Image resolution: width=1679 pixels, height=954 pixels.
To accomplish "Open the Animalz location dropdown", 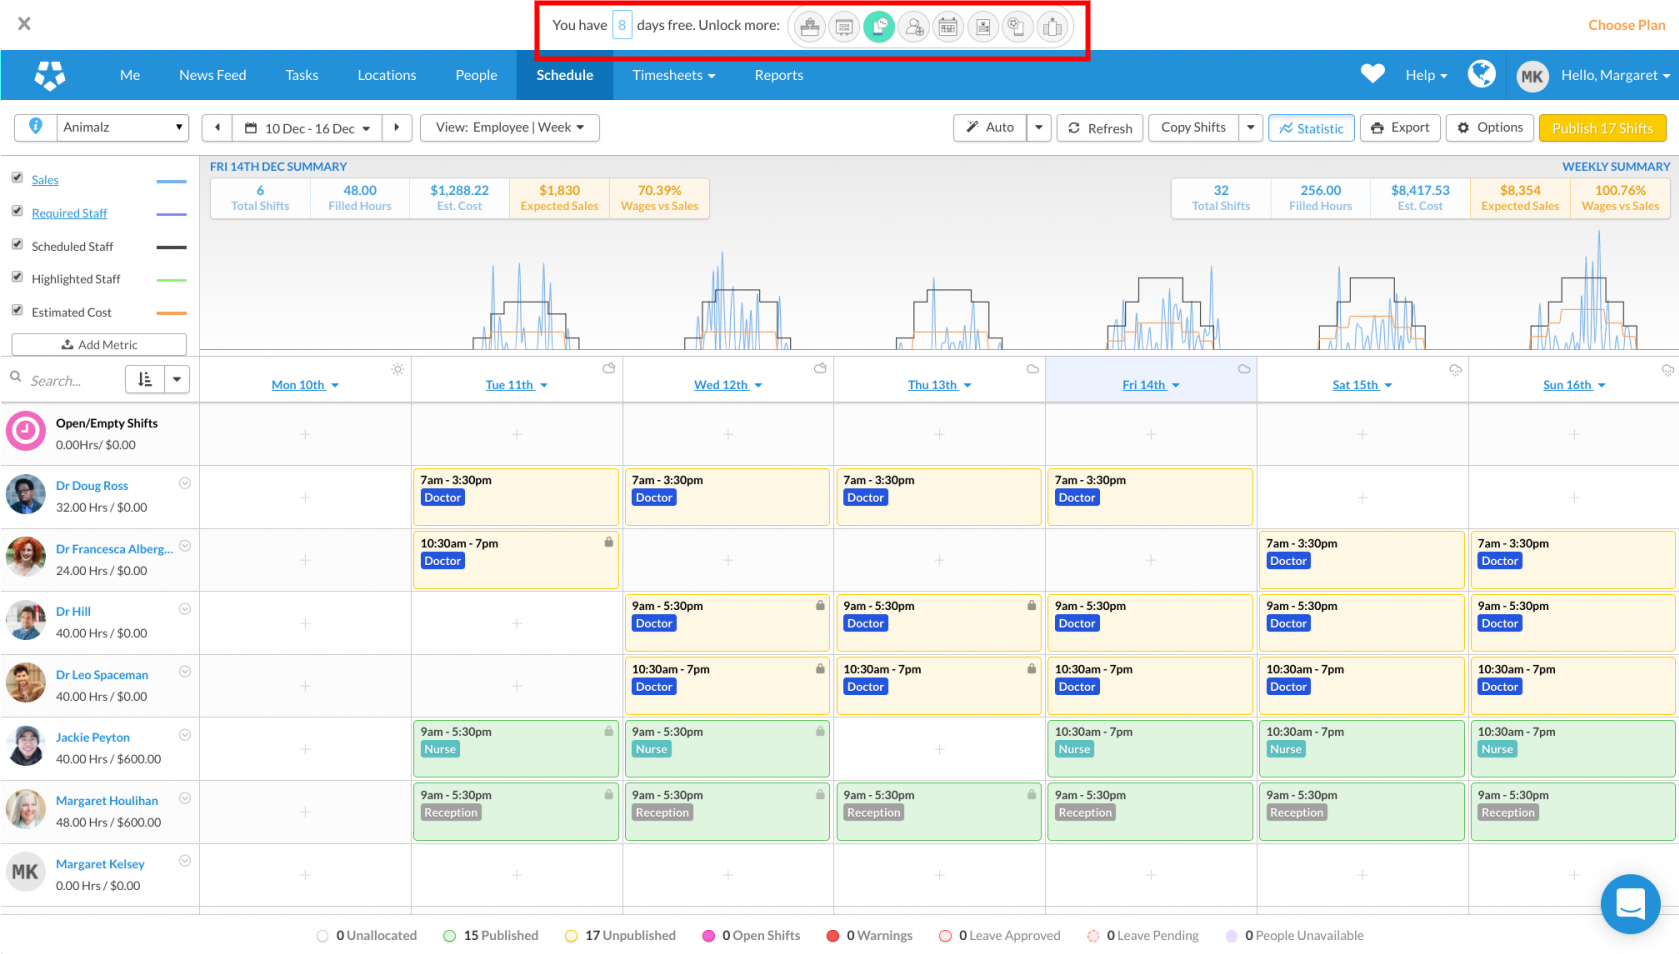I will [122, 128].
